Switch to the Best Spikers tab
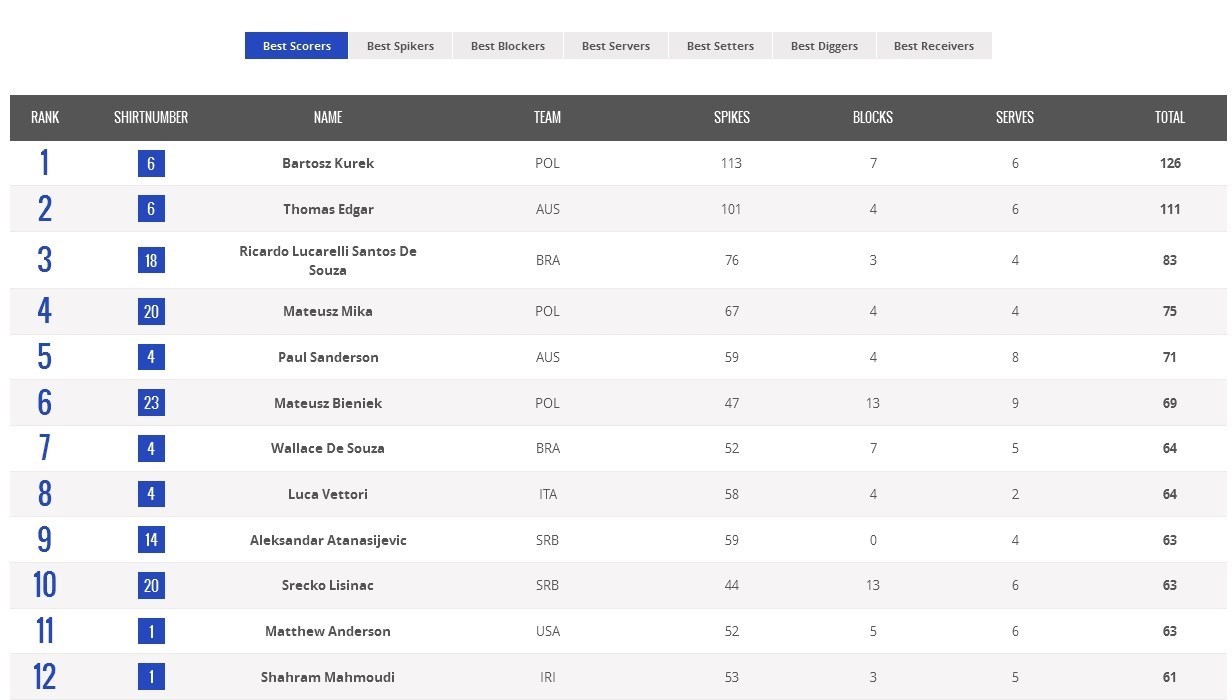The width and height of the screenshot is (1232, 700). pyautogui.click(x=400, y=46)
